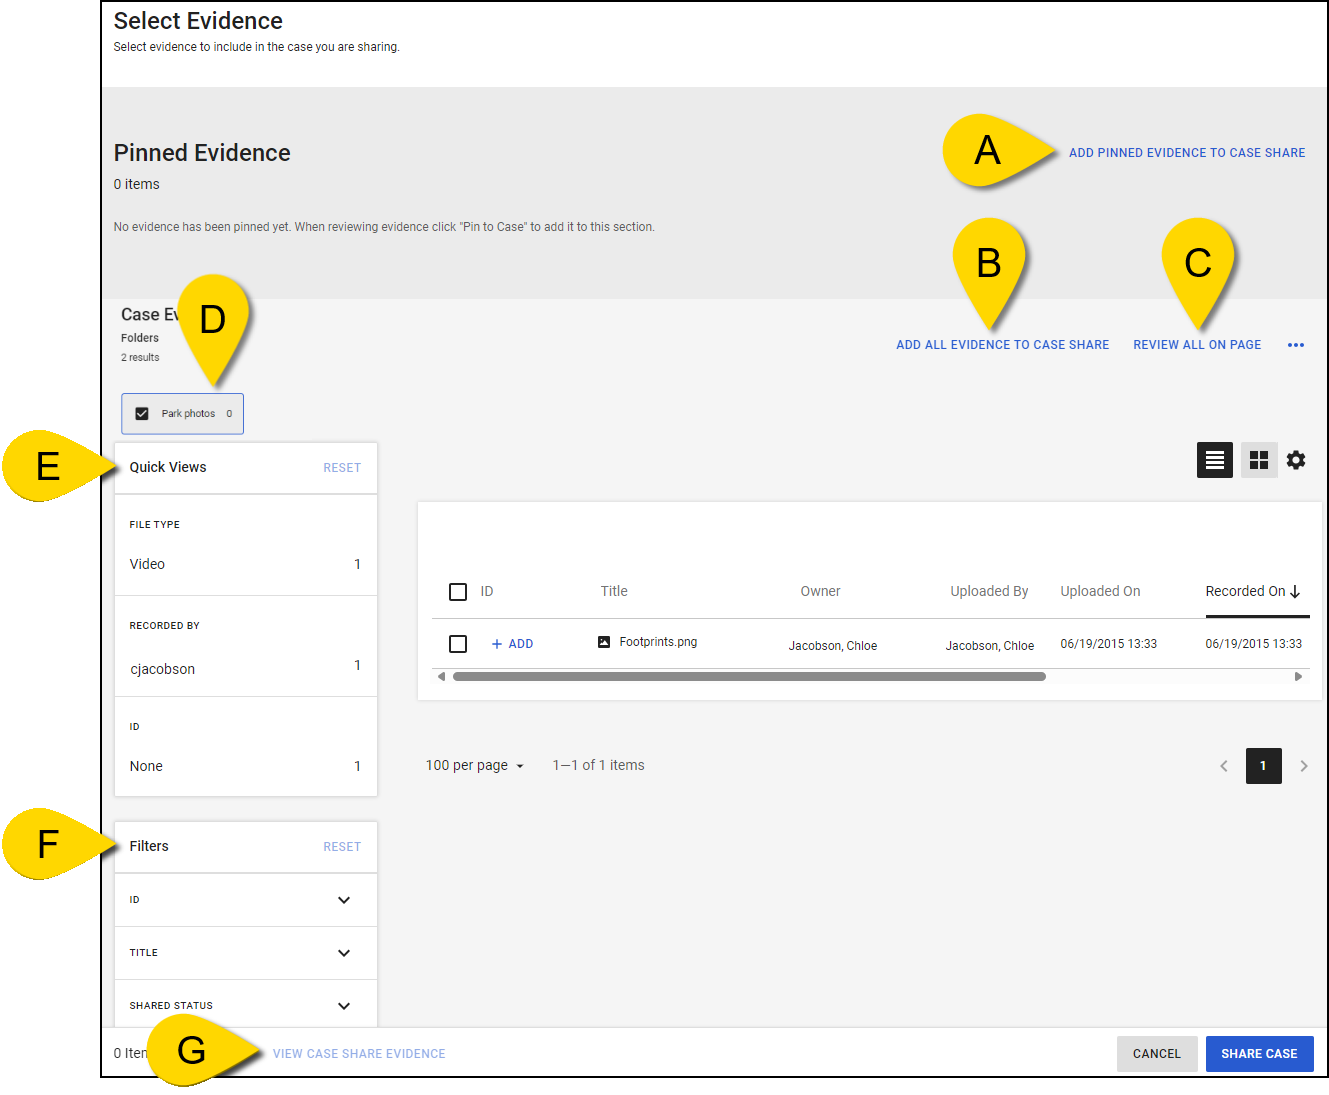The height and width of the screenshot is (1095, 1329).
Task: Sort table by Owner column
Action: coord(820,592)
